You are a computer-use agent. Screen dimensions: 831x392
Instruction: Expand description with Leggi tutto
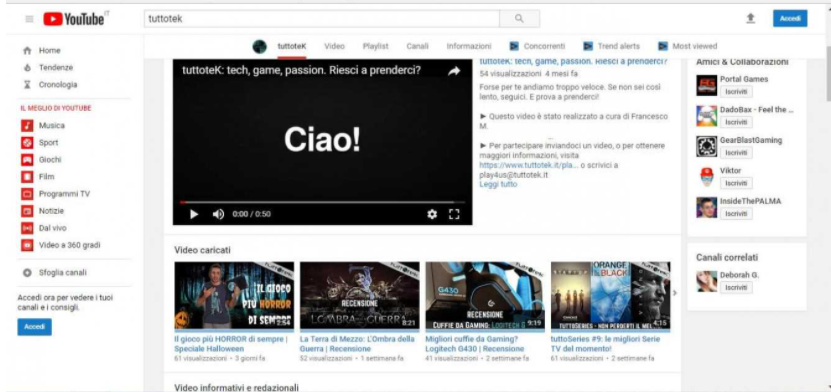498,184
